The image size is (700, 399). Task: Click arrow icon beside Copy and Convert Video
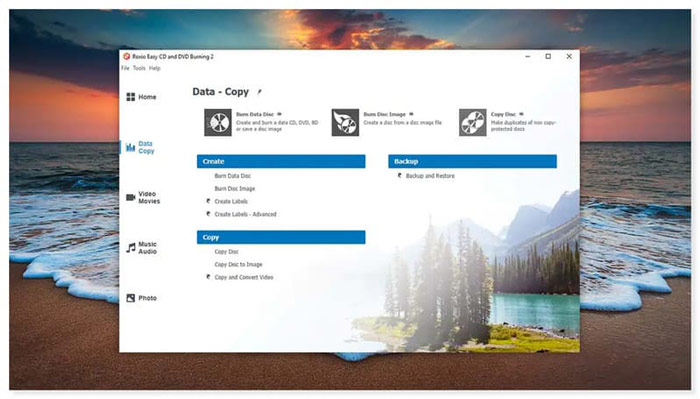(x=208, y=277)
